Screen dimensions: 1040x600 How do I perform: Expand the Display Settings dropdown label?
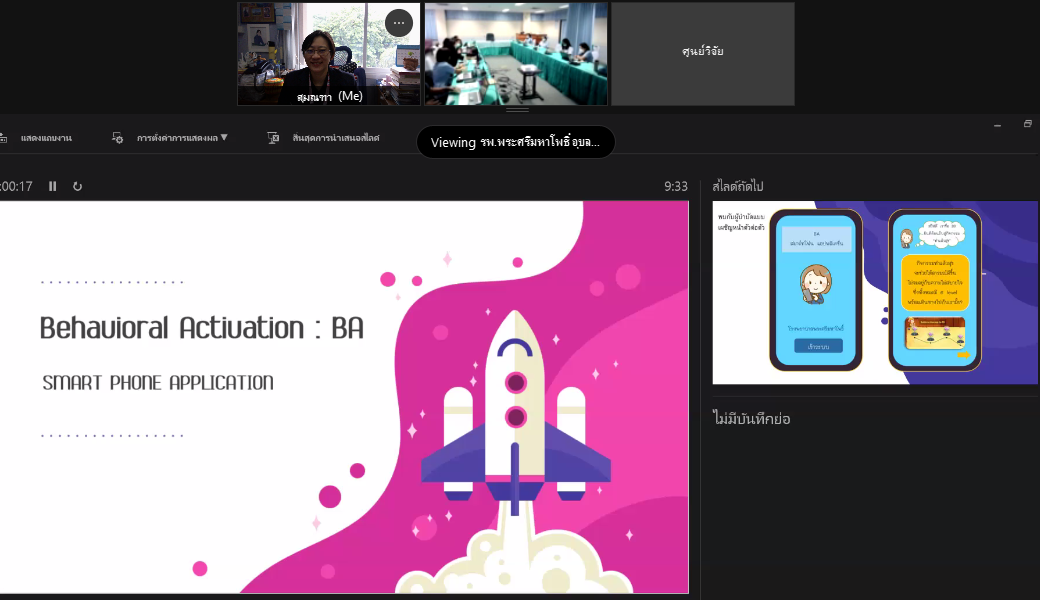pos(182,138)
